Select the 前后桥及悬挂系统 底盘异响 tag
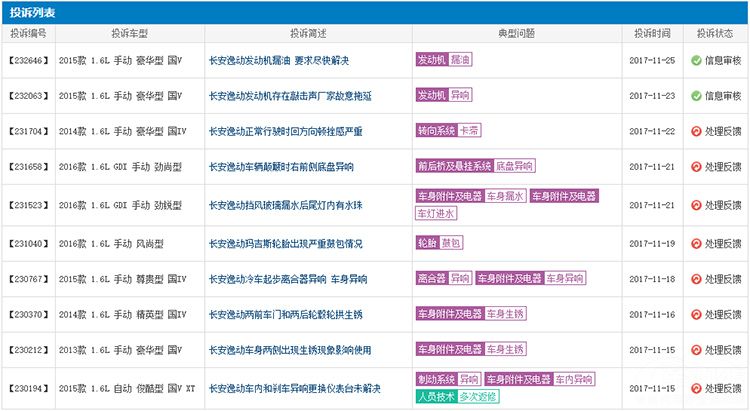750x411 pixels. click(475, 166)
